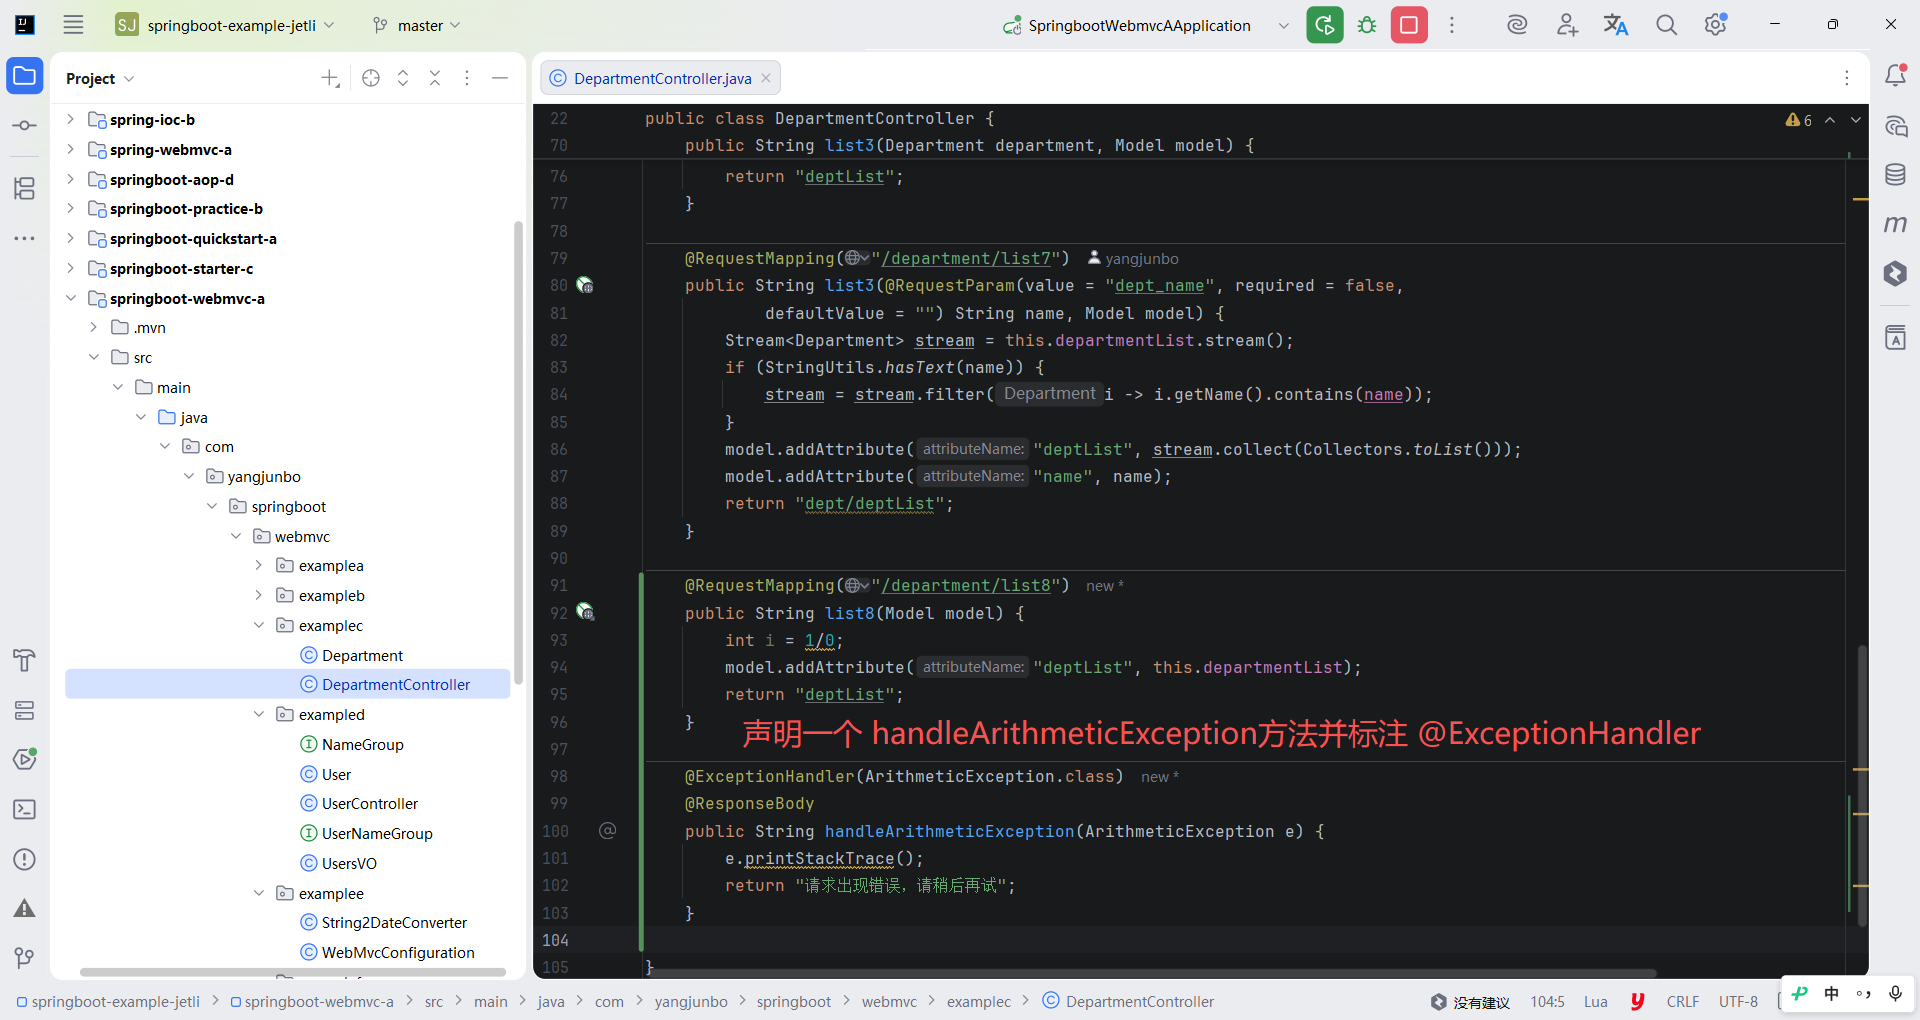
Task: Click the 104:5 caret position indicator
Action: pyautogui.click(x=1547, y=1001)
